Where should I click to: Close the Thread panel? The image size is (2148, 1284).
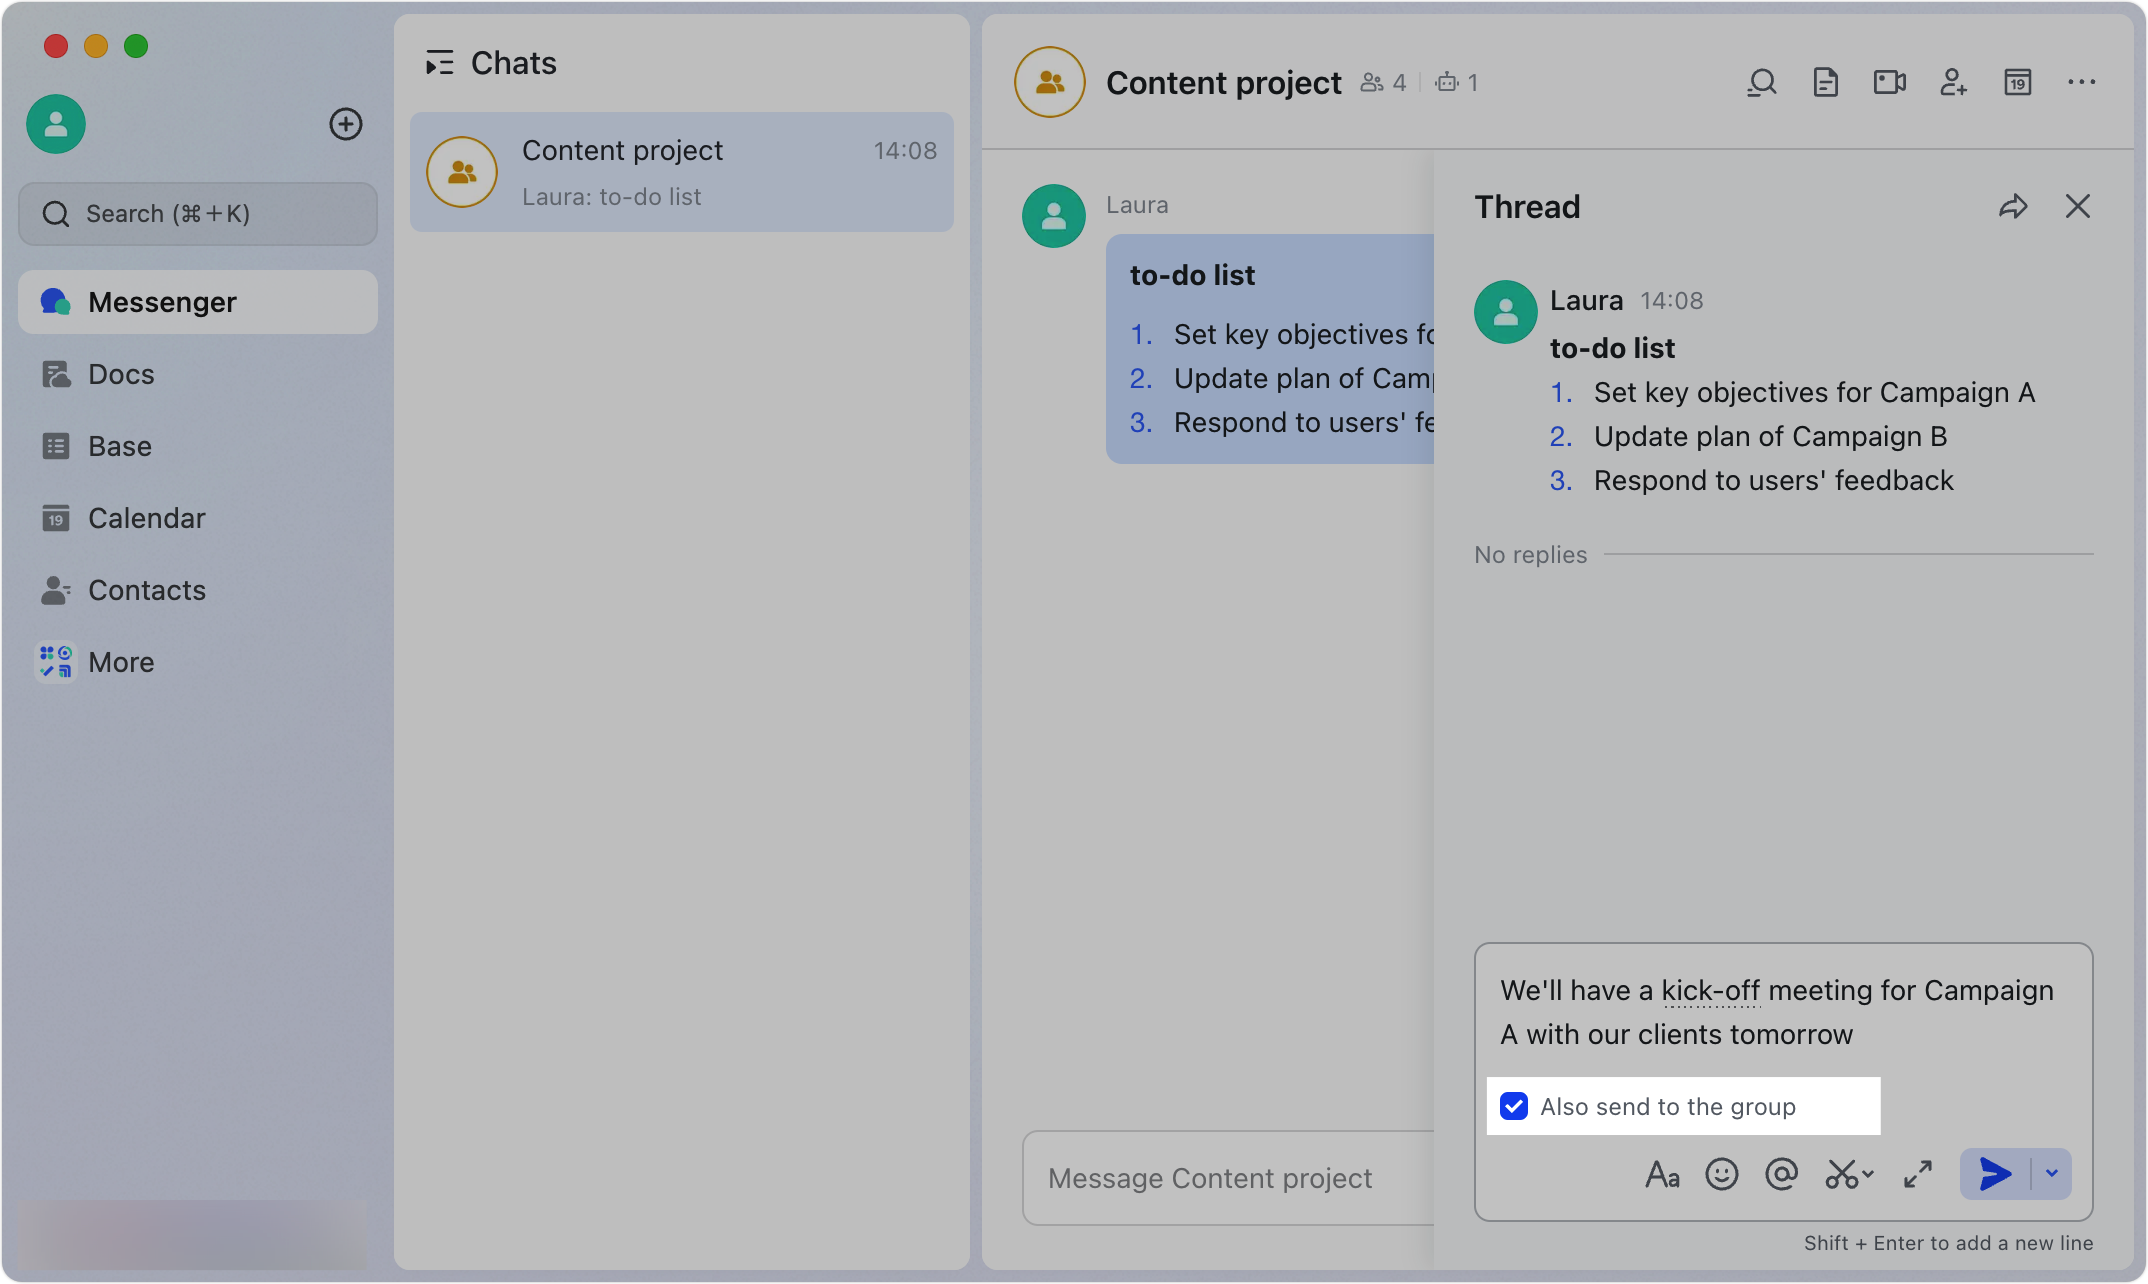tap(2078, 207)
